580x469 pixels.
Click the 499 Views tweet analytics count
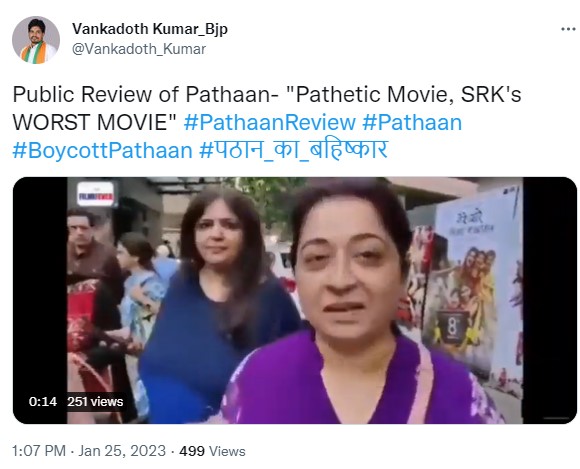tap(212, 451)
